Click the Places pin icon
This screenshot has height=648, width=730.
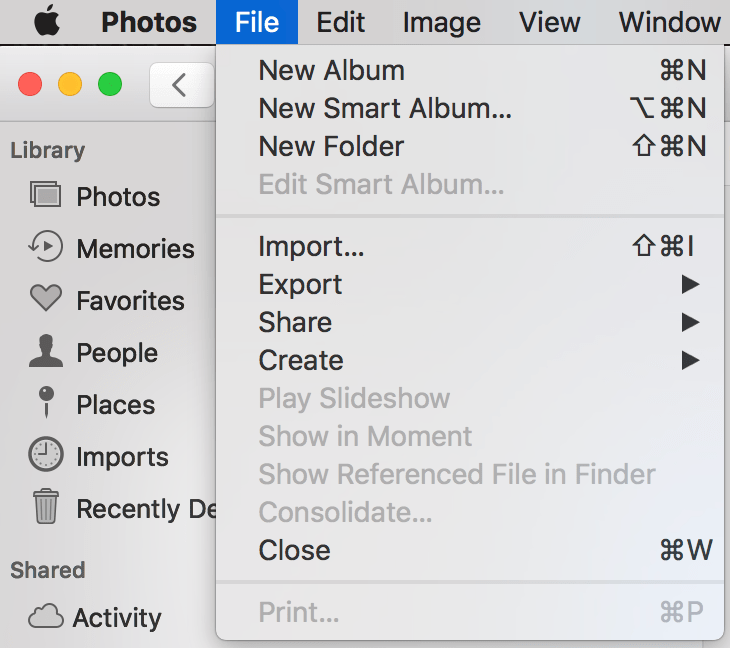click(x=46, y=403)
